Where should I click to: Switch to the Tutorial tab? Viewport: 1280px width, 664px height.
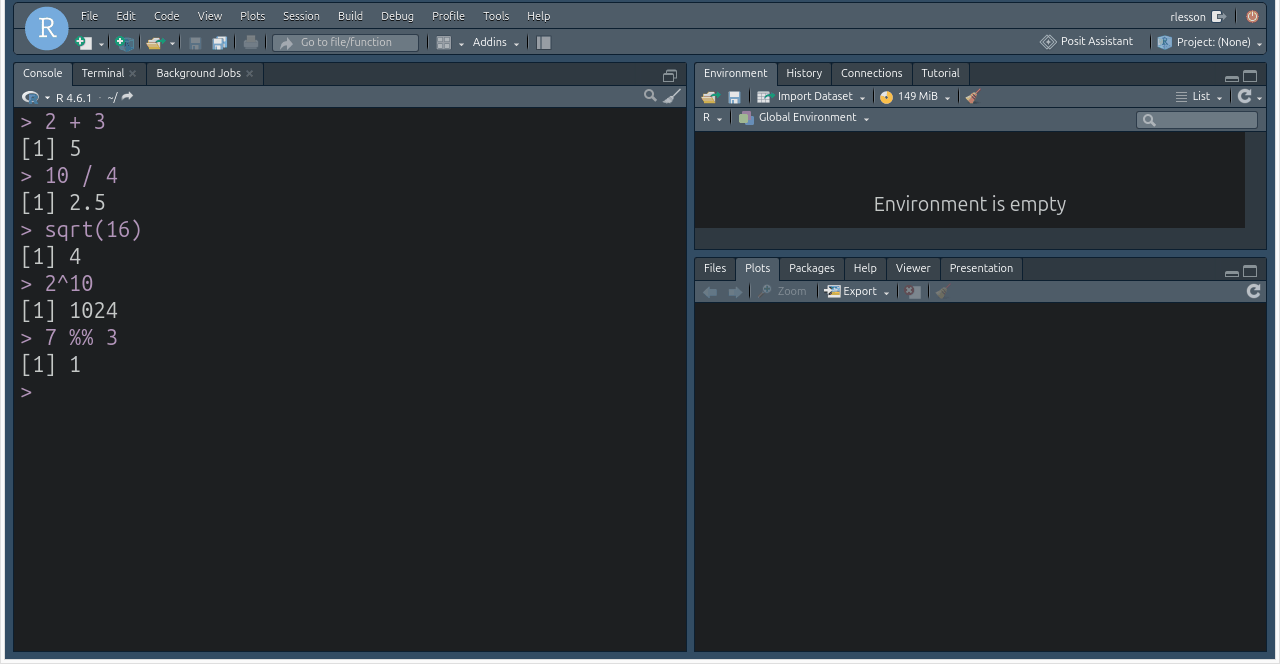click(x=940, y=74)
